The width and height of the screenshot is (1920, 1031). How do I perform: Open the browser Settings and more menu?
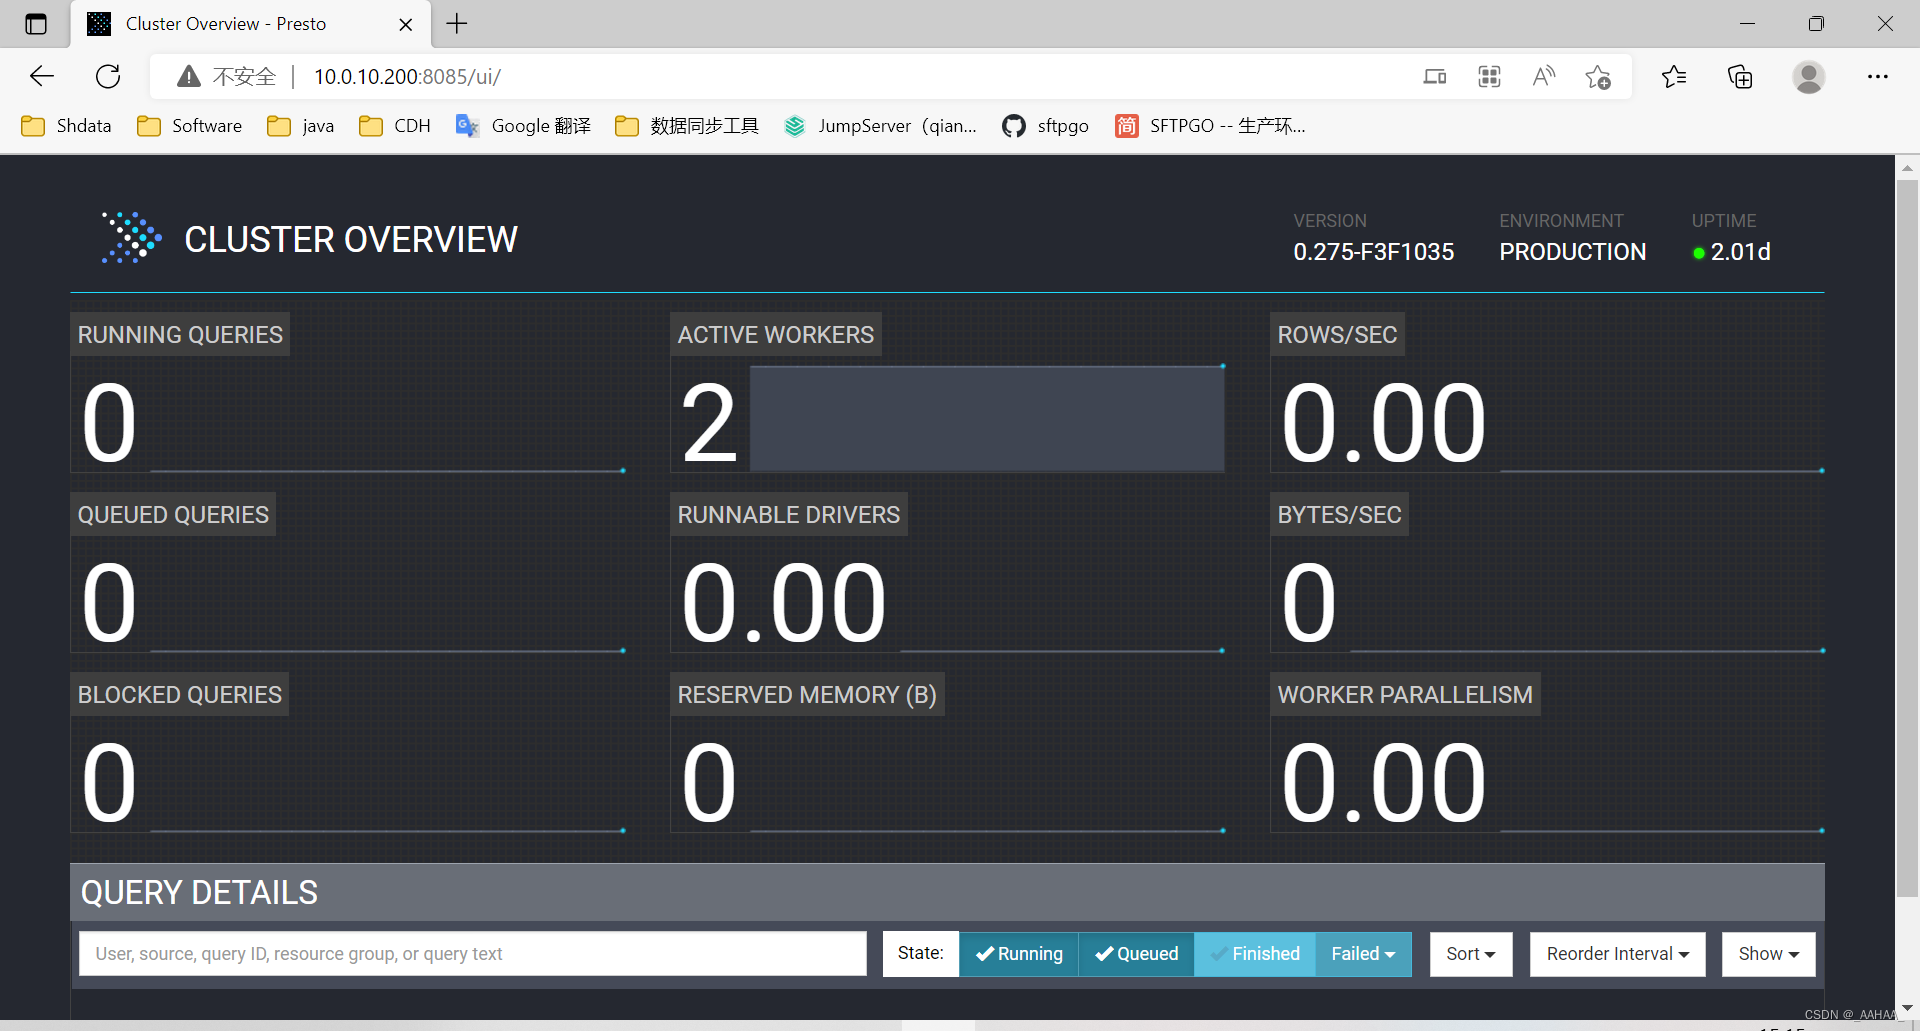point(1878,76)
